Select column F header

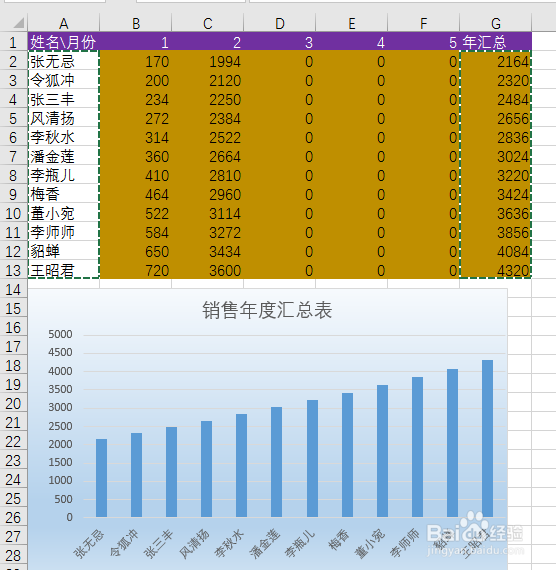click(424, 24)
